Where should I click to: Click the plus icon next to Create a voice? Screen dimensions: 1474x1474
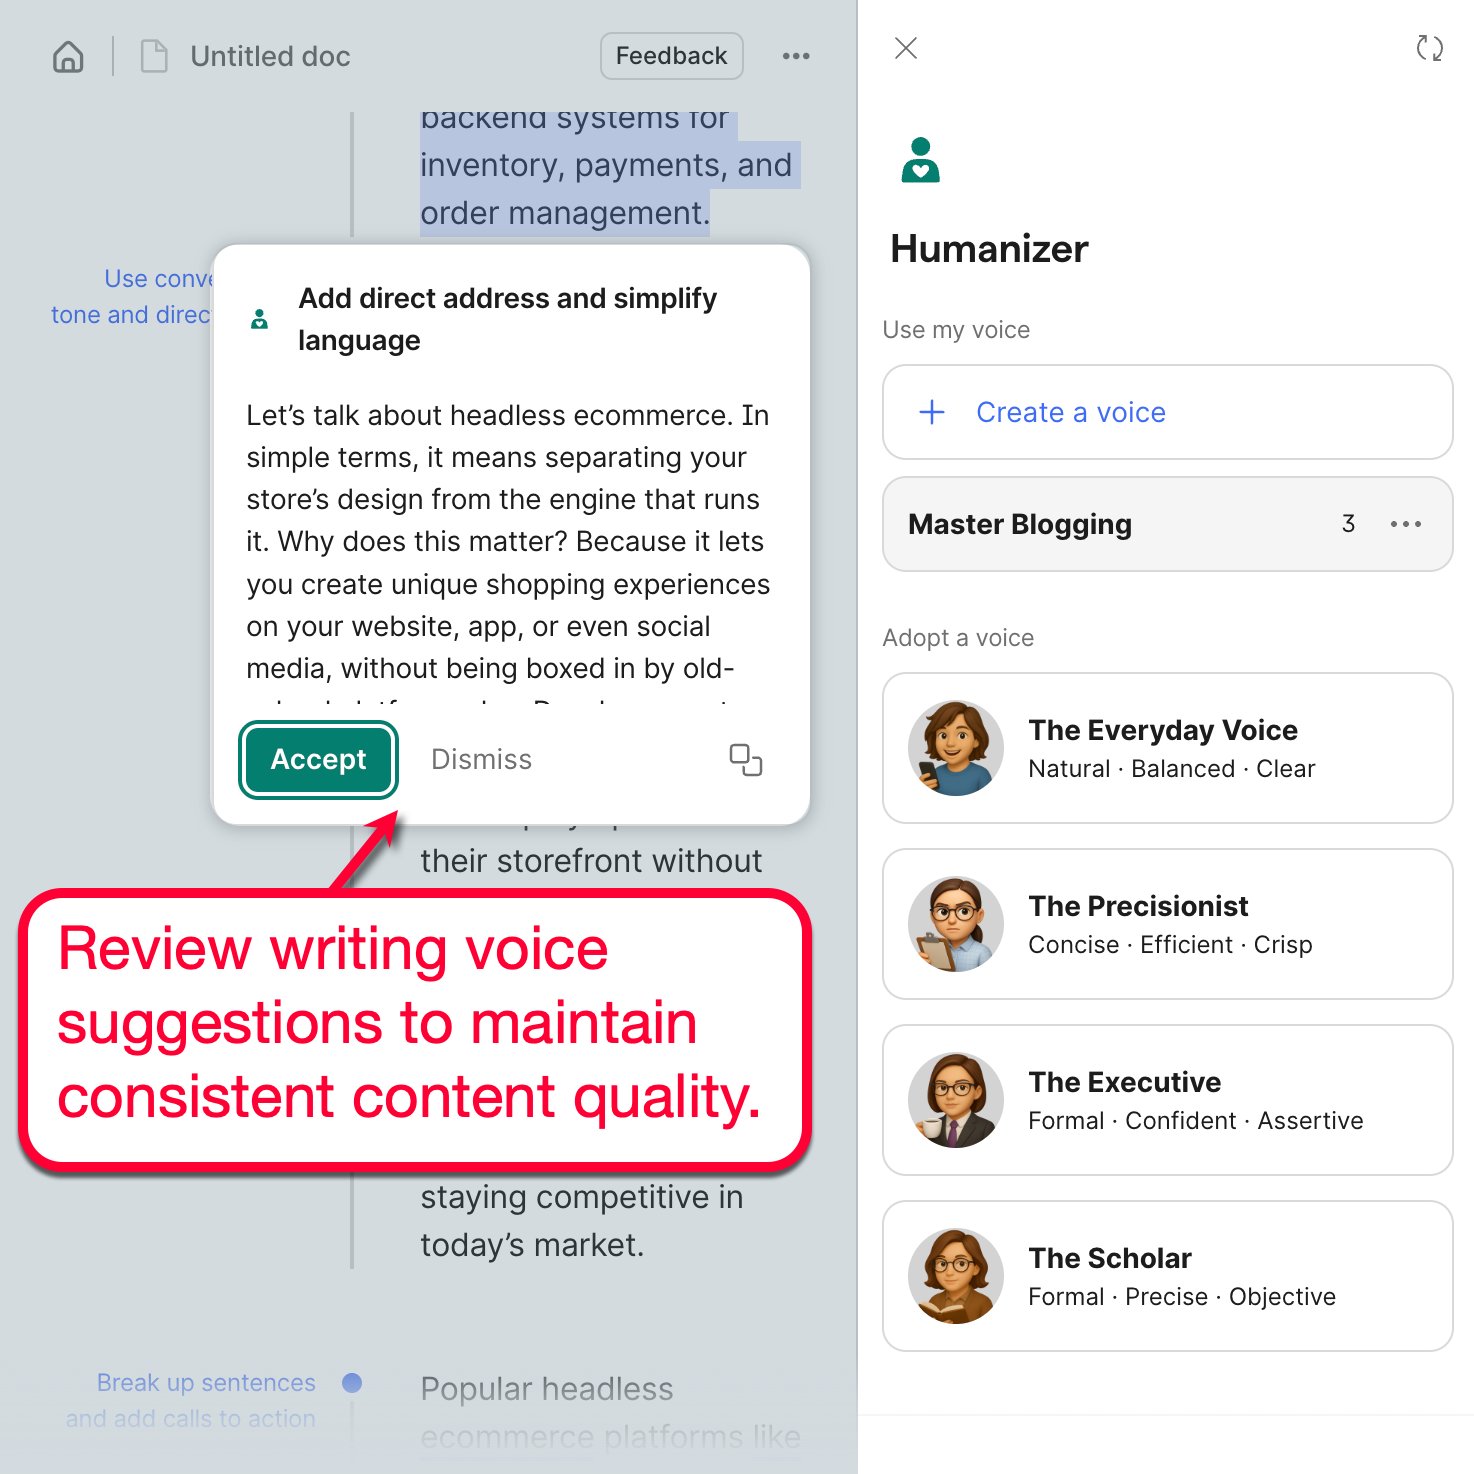931,412
